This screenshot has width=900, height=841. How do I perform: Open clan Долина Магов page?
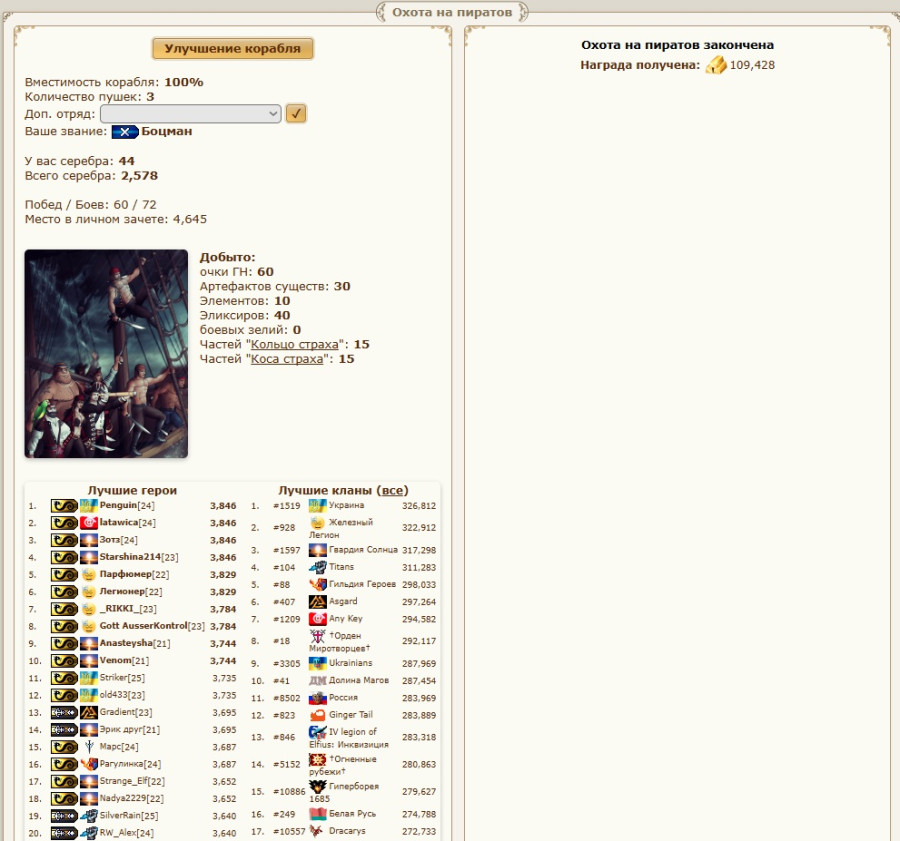coord(359,680)
